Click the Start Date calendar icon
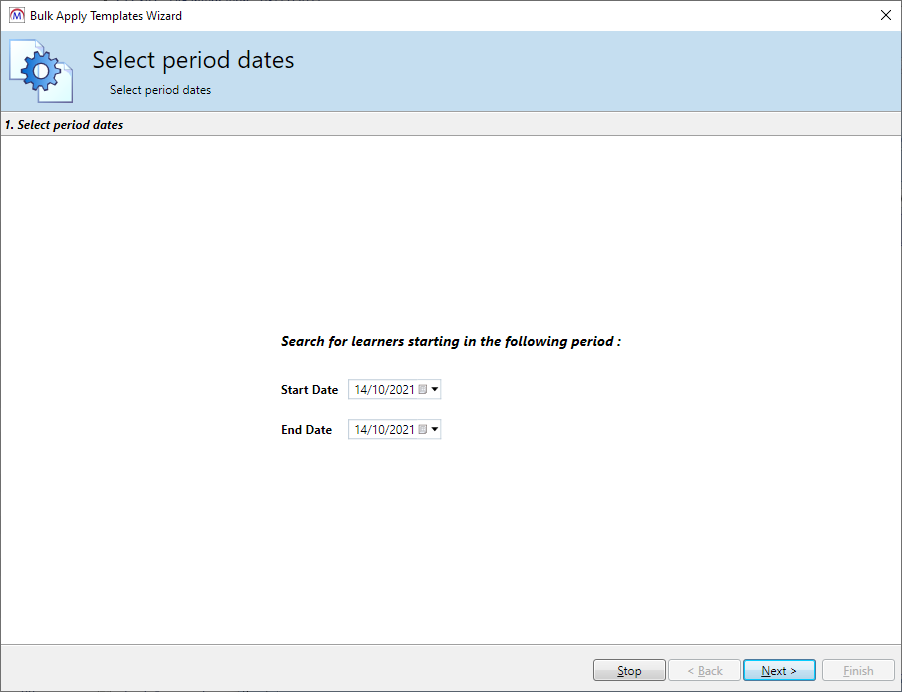The width and height of the screenshot is (902, 692). [x=422, y=390]
